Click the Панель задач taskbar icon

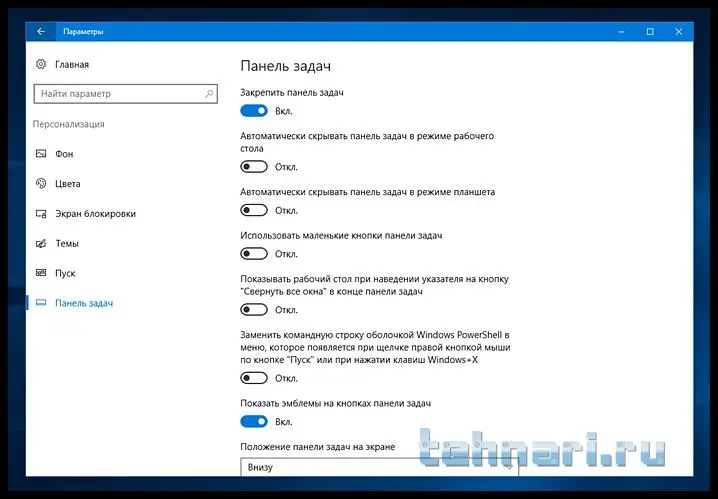point(41,303)
